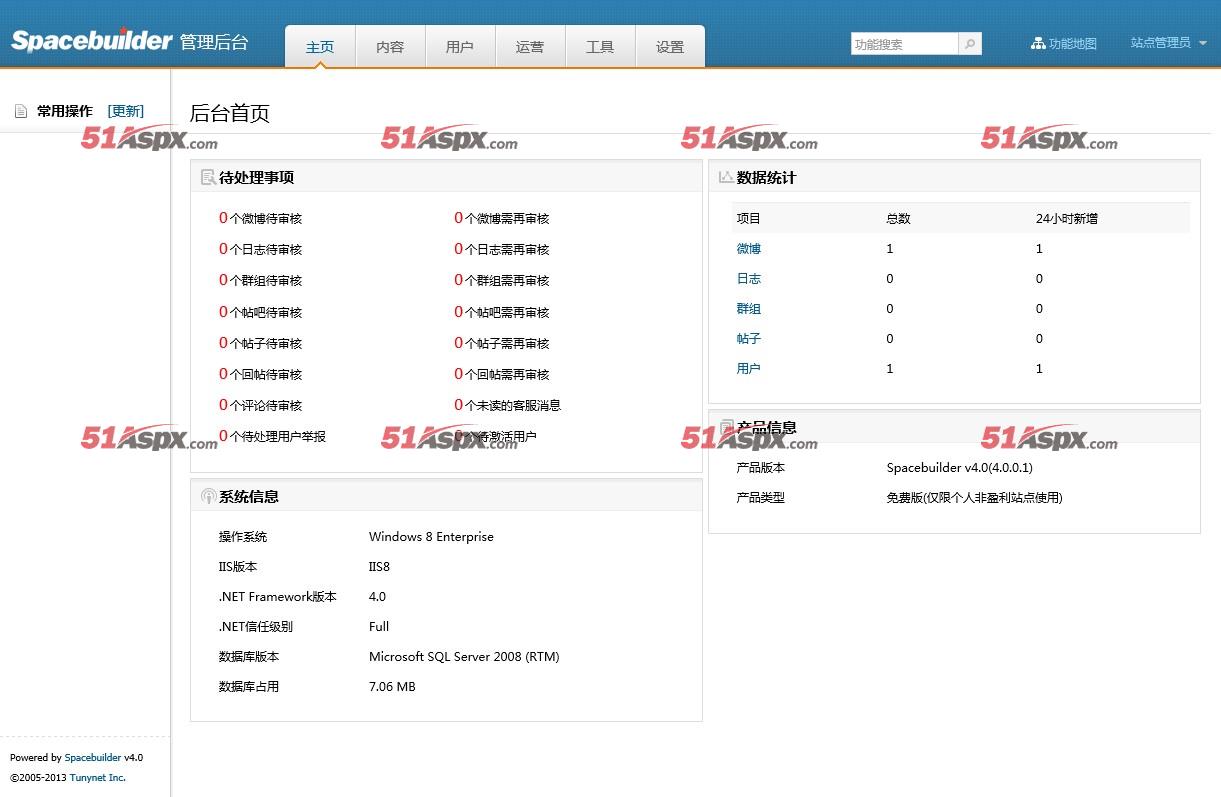Click the search magnifier icon

[969, 44]
